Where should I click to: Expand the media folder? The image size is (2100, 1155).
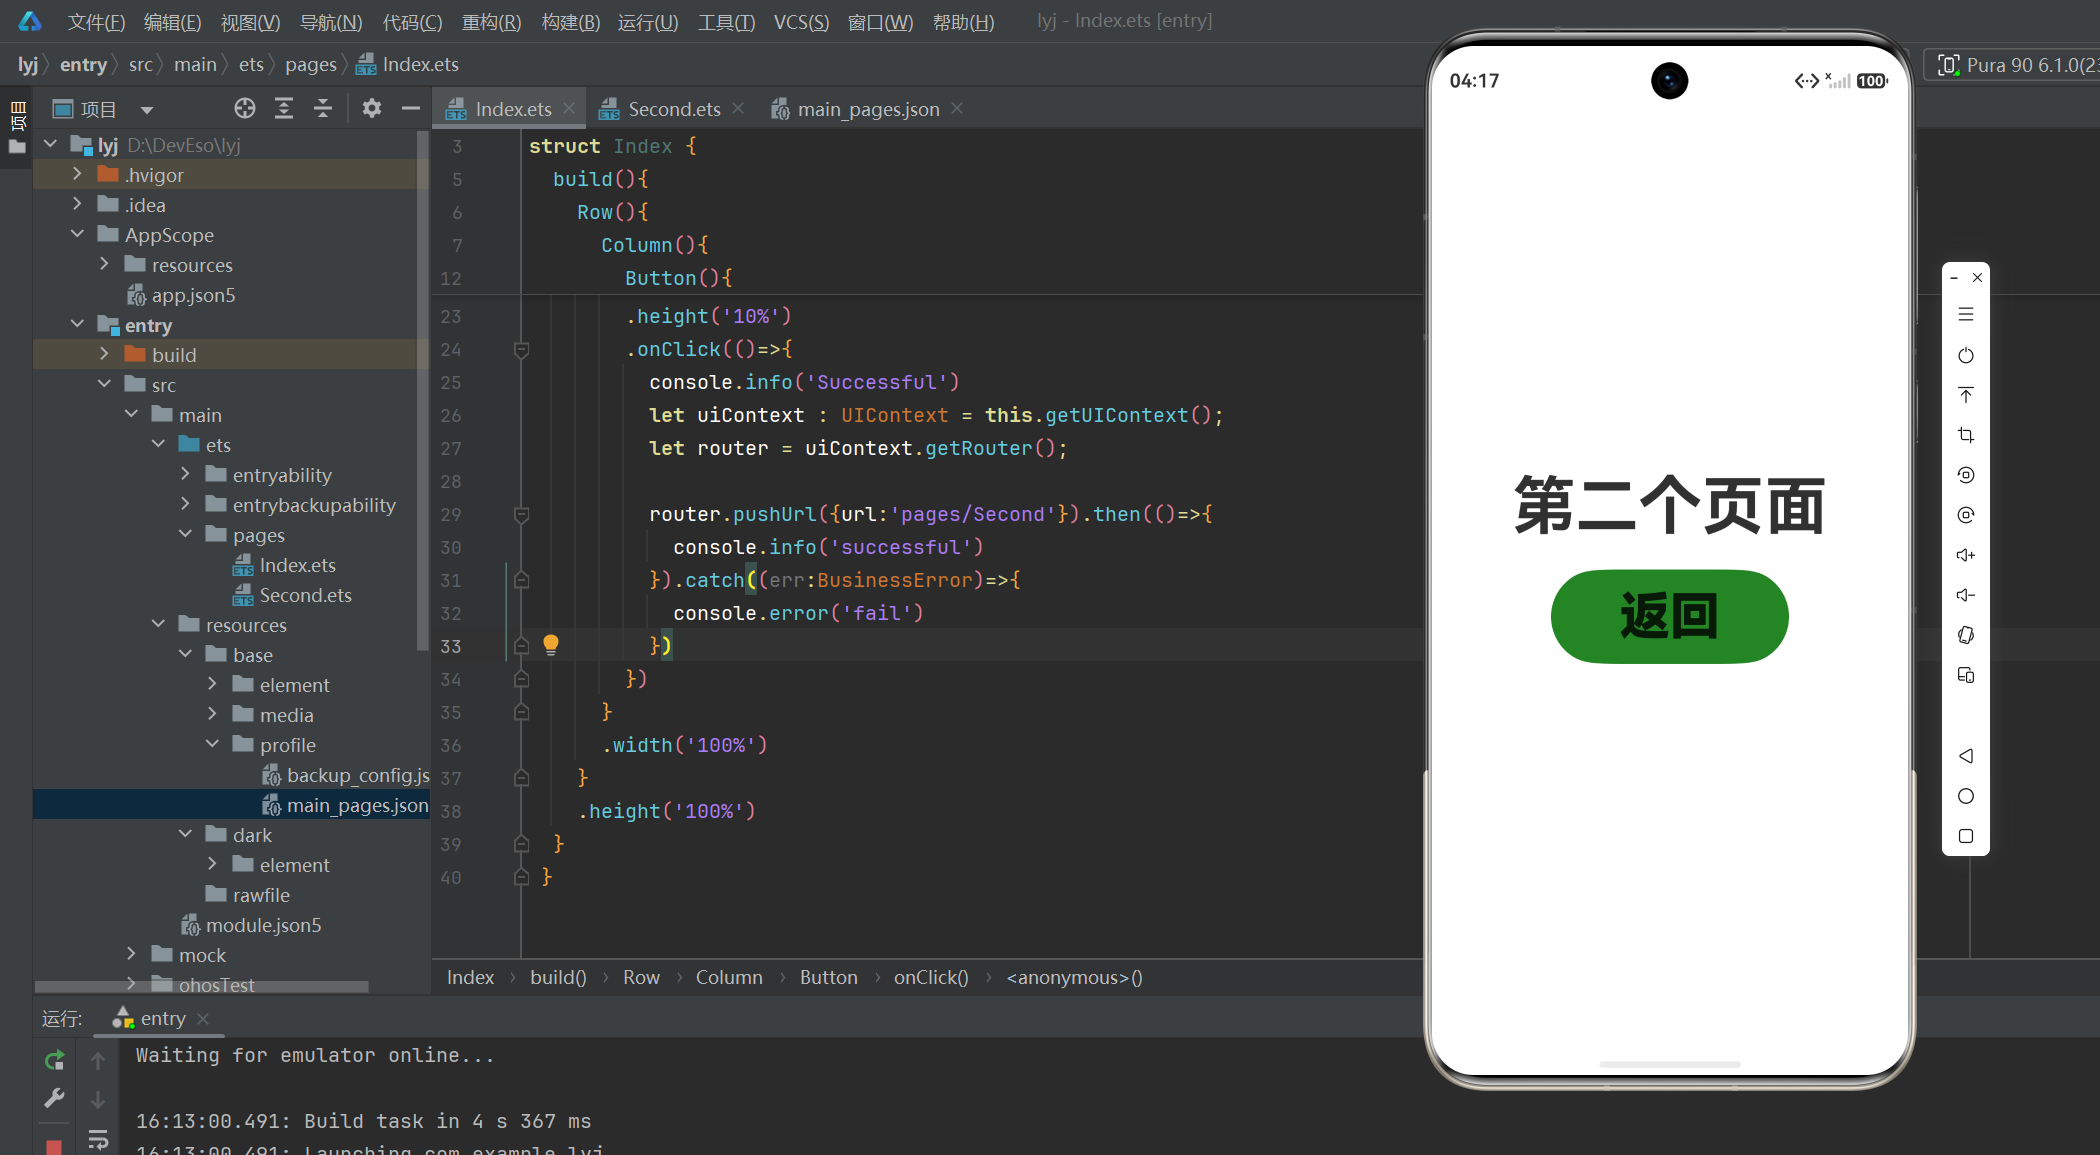(x=212, y=714)
